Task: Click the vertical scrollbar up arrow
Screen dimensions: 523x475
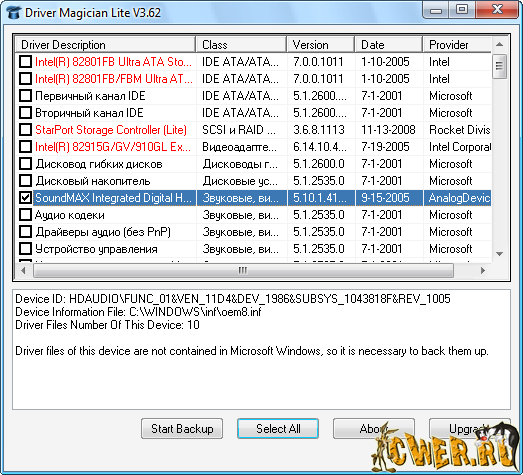Action: pyautogui.click(x=499, y=44)
